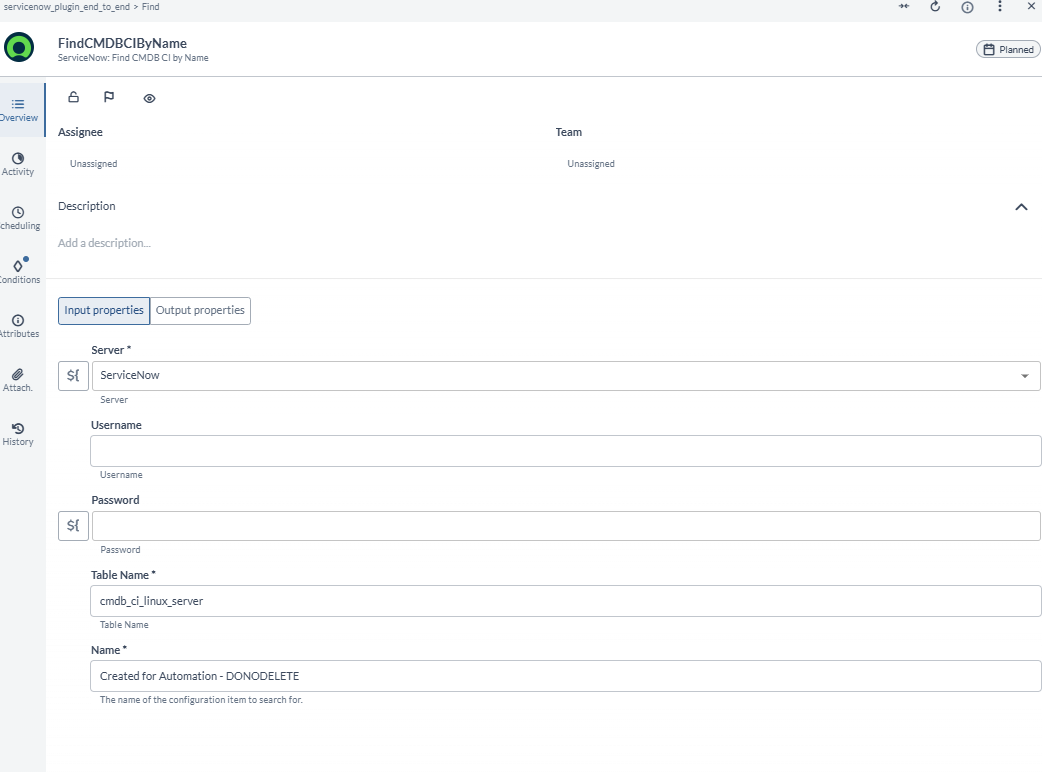Open the Activity sidebar panel
The height and width of the screenshot is (772, 1042).
pos(17,163)
